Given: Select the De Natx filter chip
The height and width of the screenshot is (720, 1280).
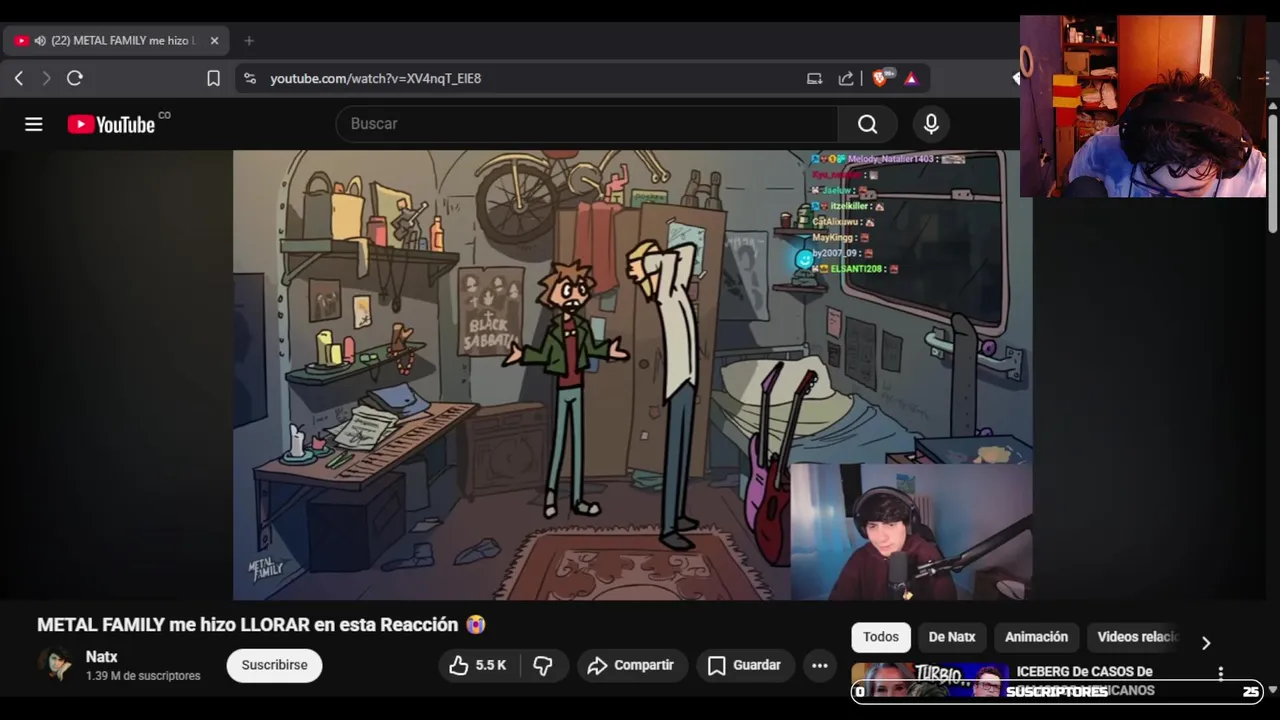Looking at the screenshot, I should tap(952, 637).
